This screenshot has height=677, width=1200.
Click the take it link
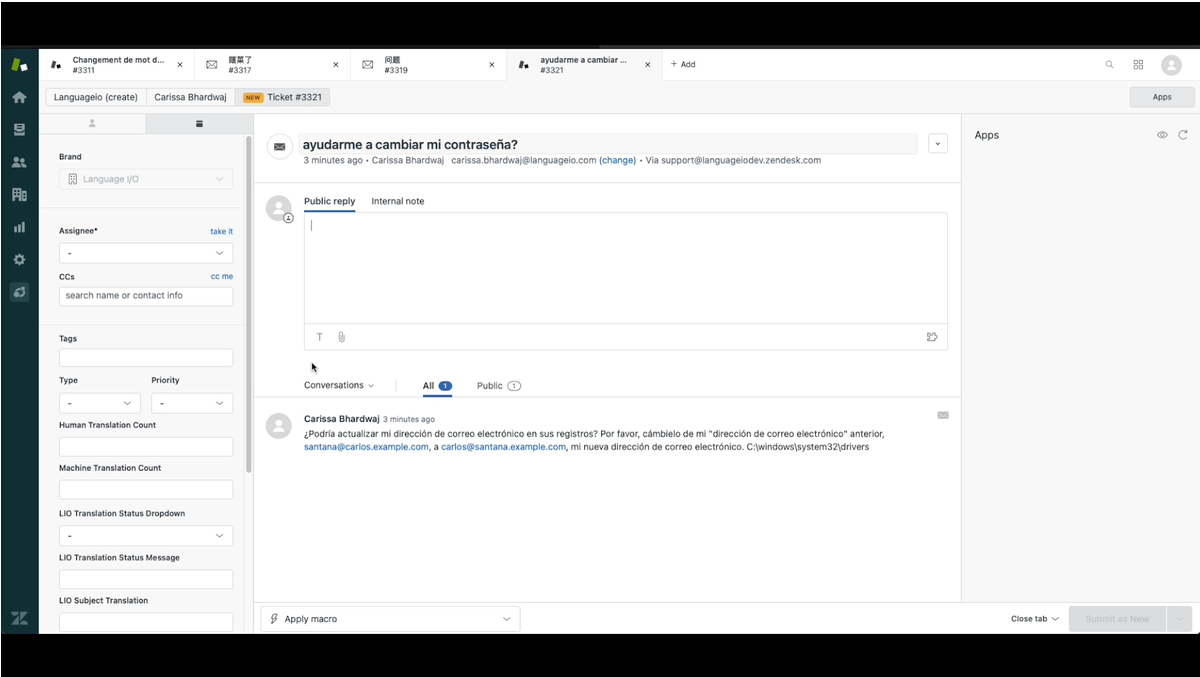coord(221,231)
